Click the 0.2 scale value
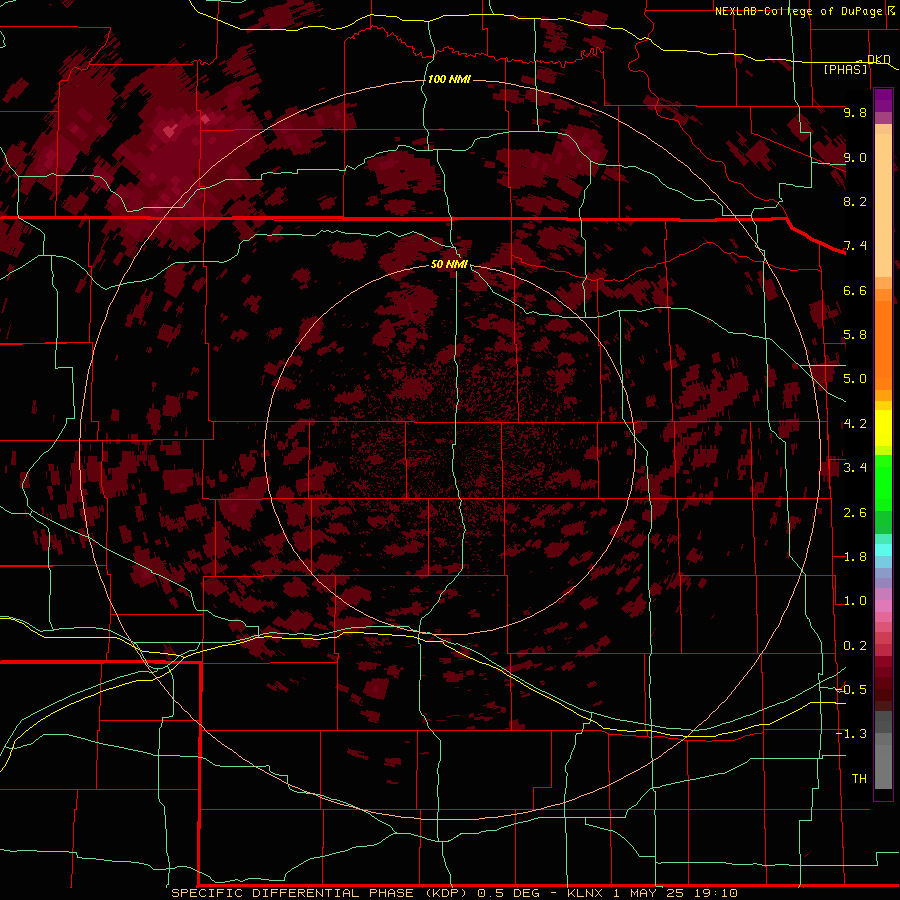Image resolution: width=900 pixels, height=900 pixels. 855,646
